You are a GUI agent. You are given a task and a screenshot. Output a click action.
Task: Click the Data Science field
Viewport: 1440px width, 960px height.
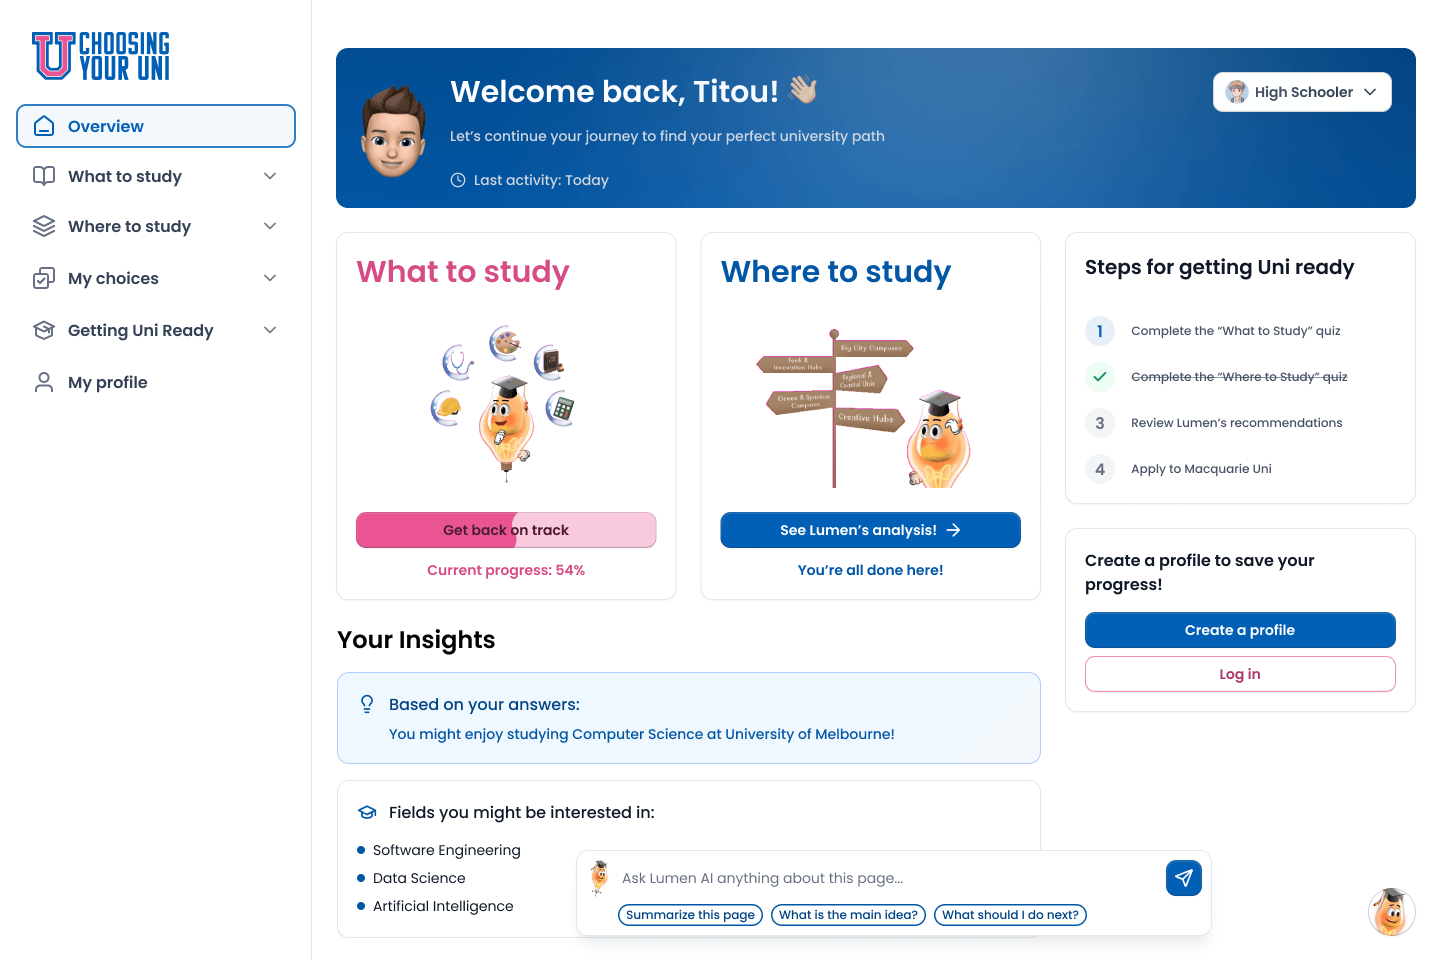[419, 878]
